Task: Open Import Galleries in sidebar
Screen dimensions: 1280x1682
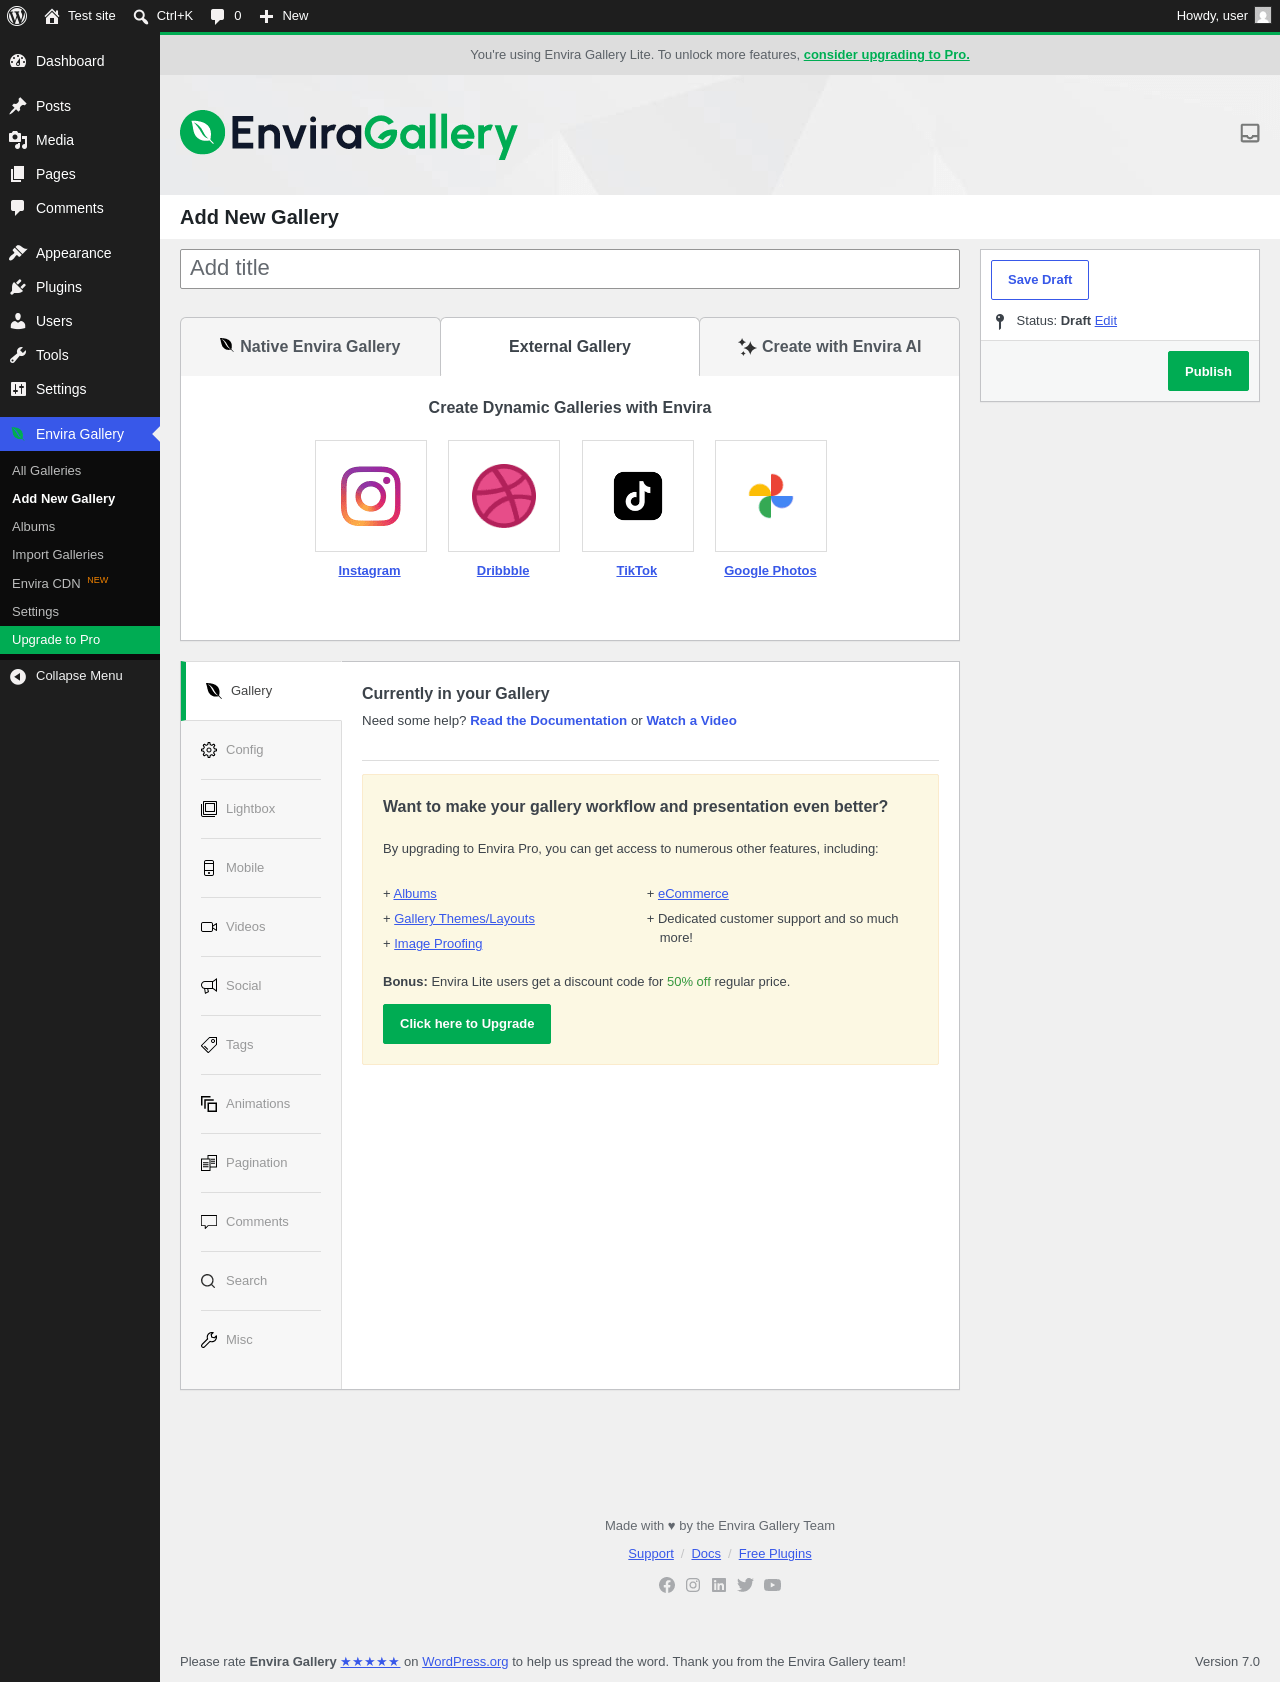Action: (x=58, y=555)
